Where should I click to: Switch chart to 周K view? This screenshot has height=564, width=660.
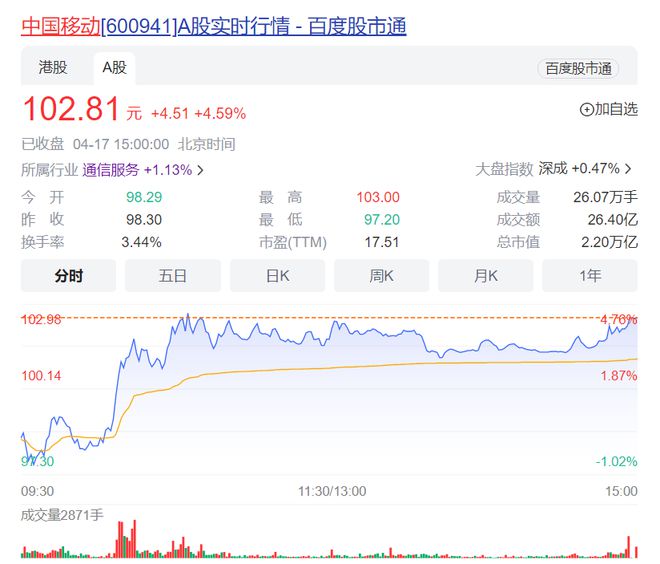point(381,276)
